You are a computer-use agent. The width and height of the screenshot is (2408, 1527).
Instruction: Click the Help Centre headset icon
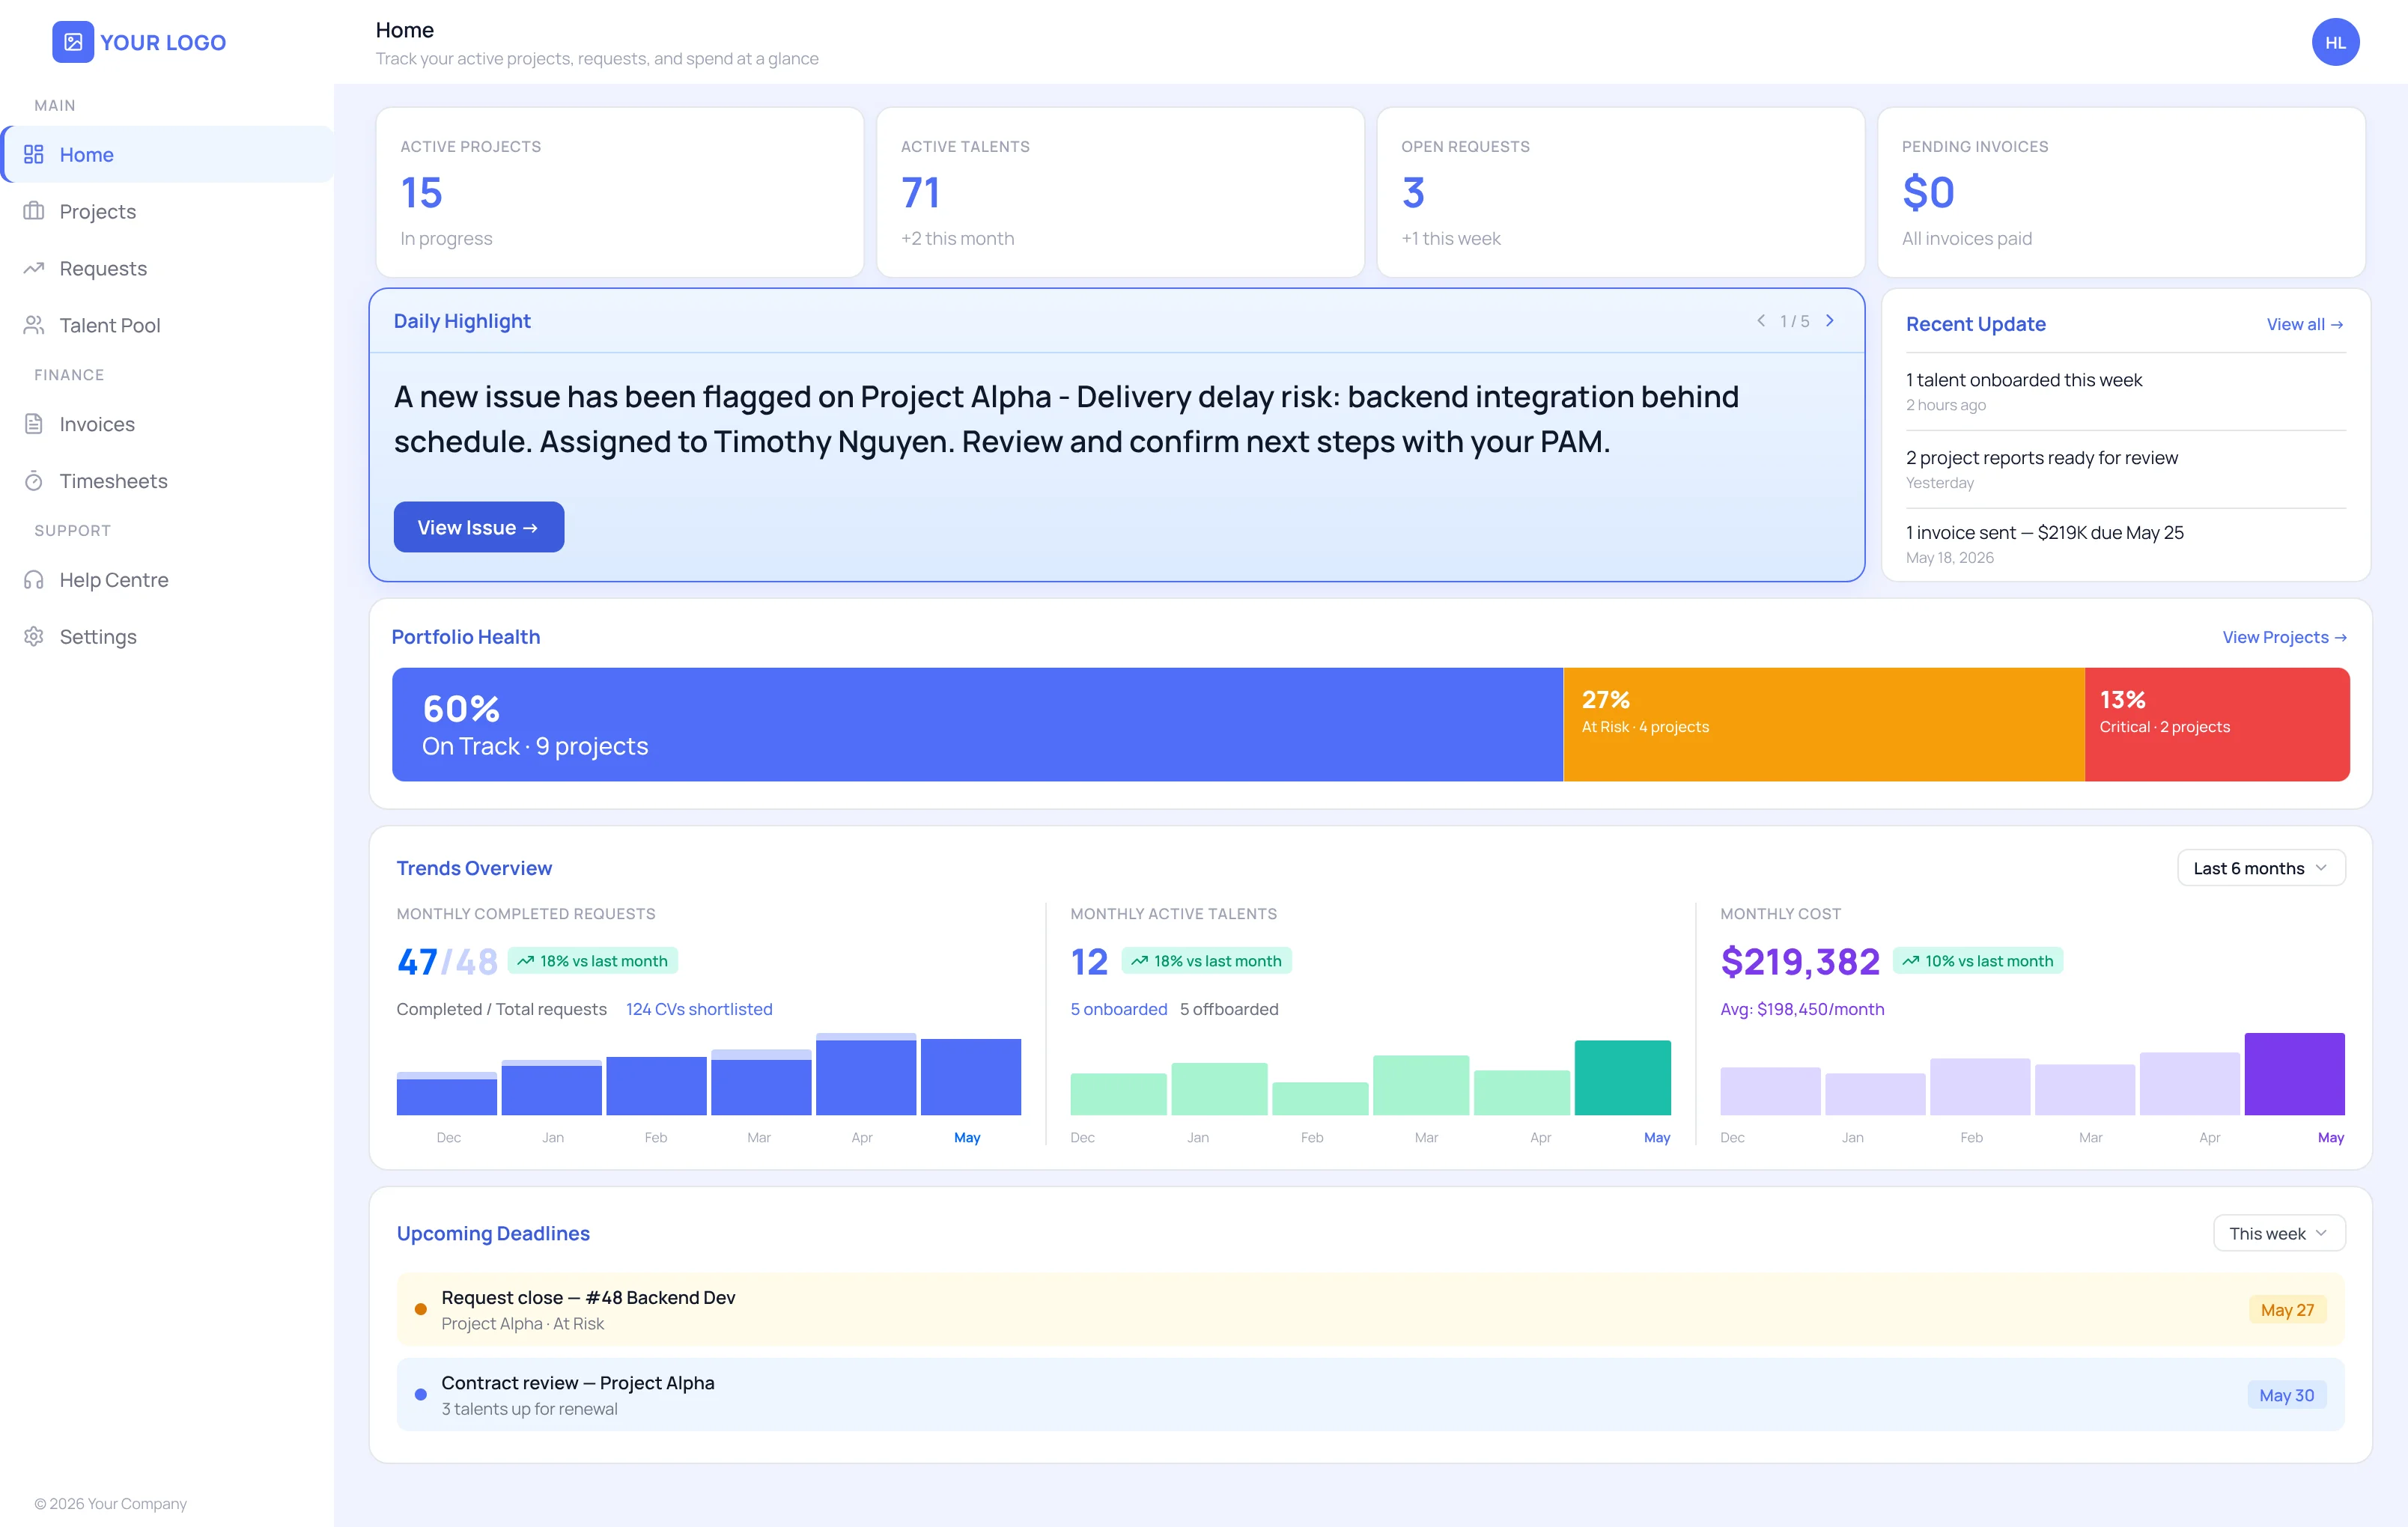34,580
